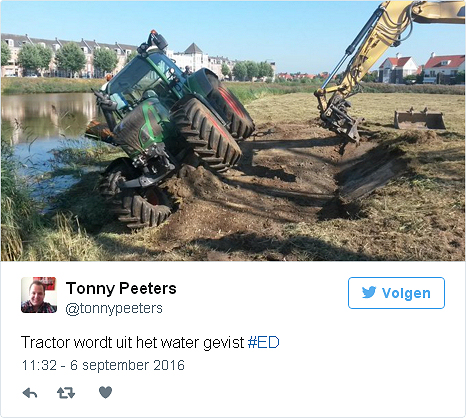Open the Tonny Peeters display name link
This screenshot has height=418, width=466.
121,288
